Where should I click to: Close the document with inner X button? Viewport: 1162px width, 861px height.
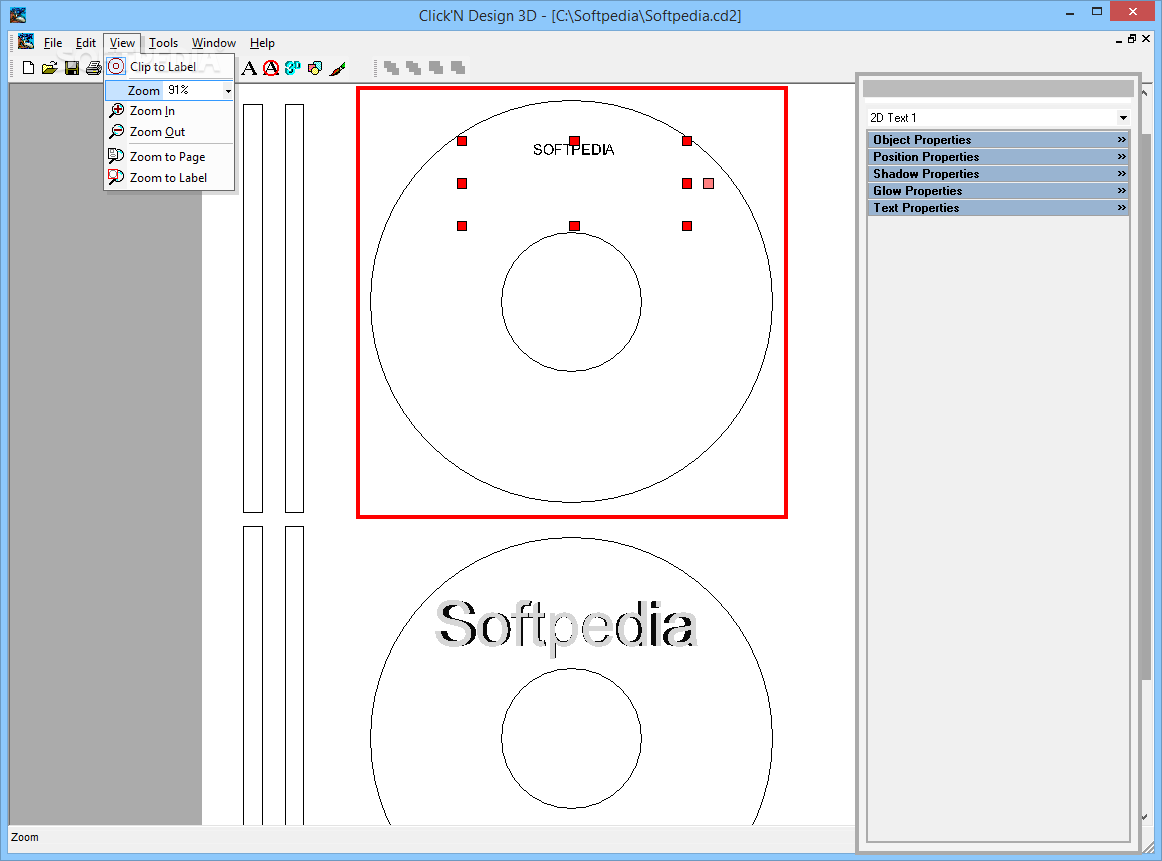click(1146, 39)
